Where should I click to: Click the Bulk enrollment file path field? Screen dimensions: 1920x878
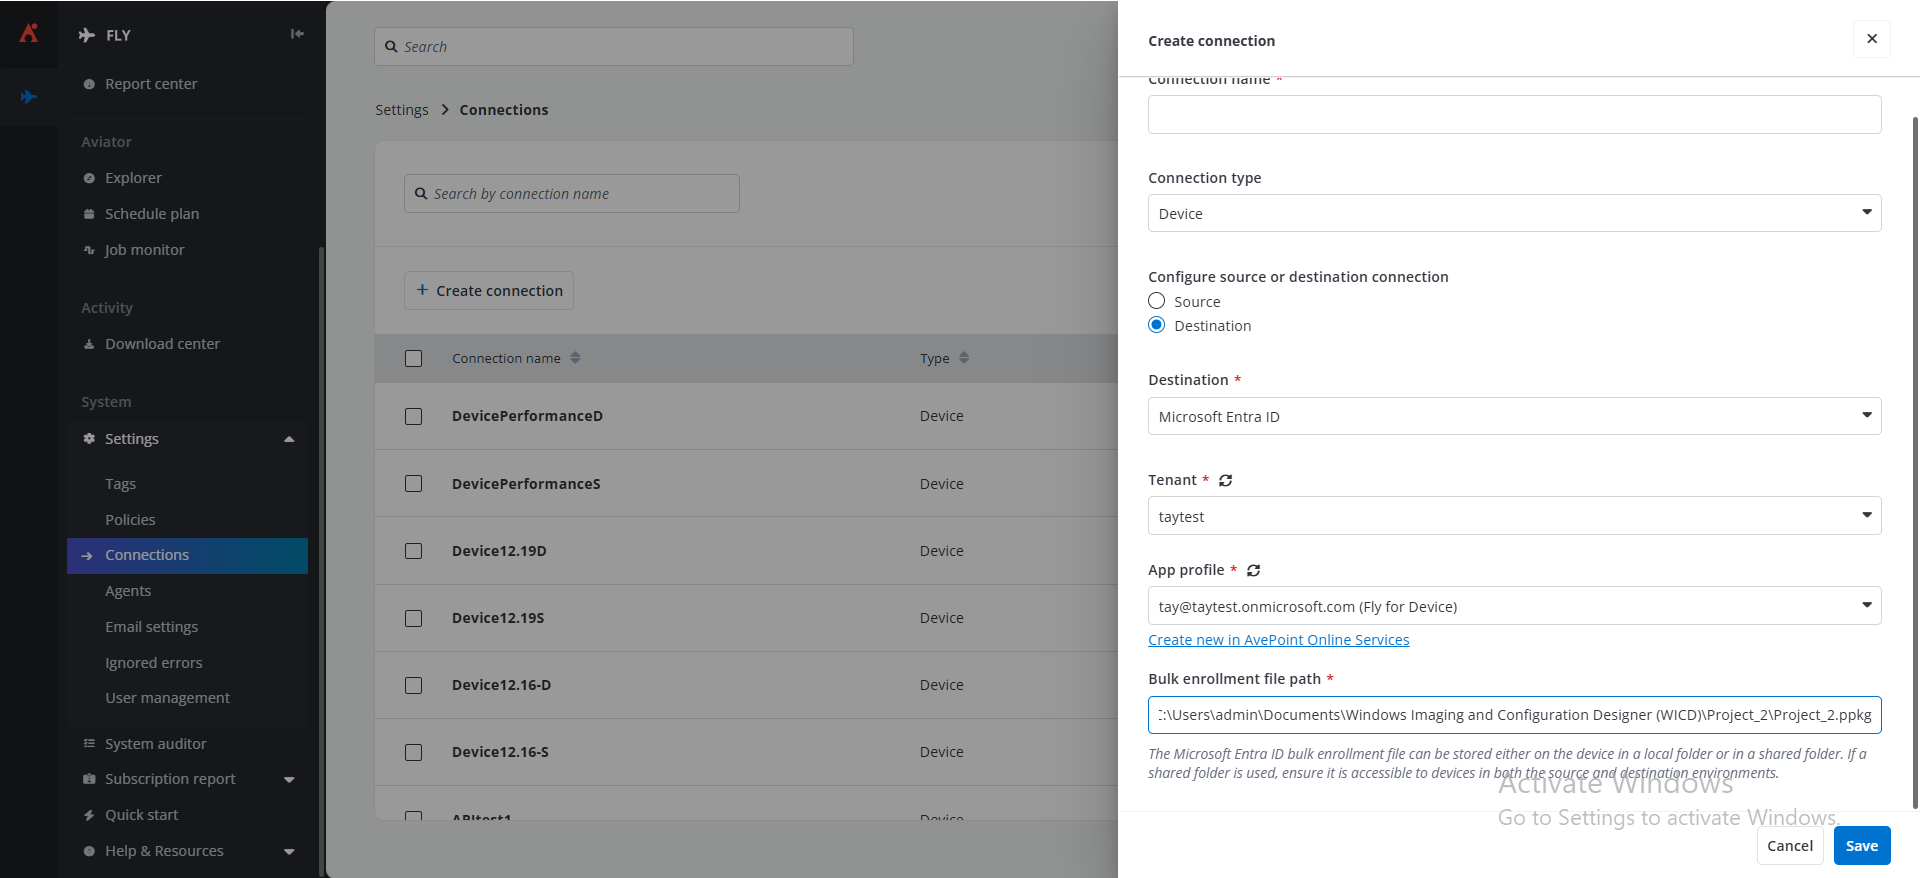(1514, 715)
